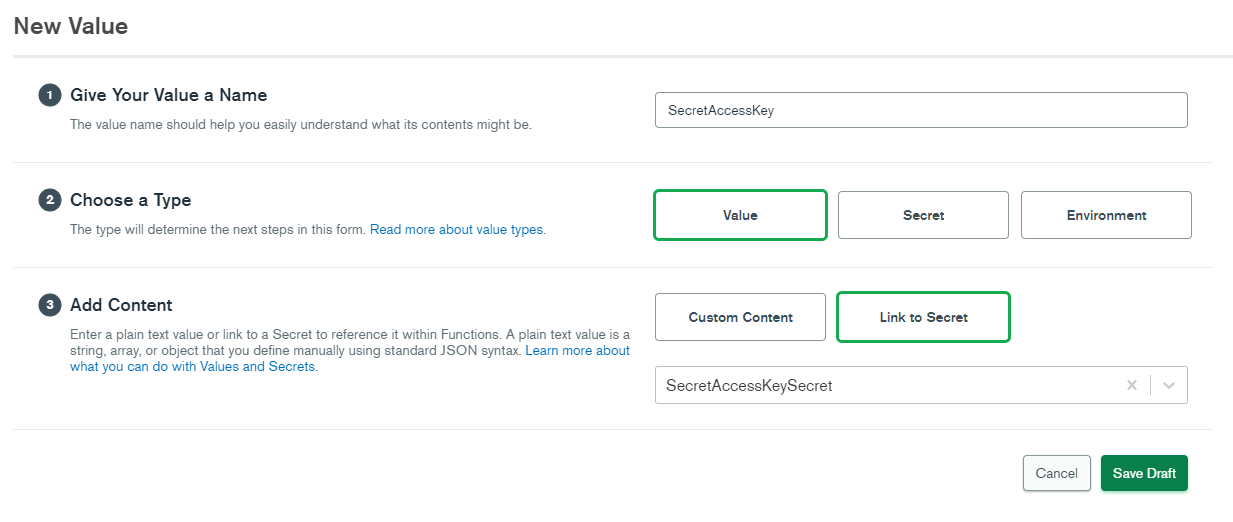Click the step 1 number badge
The image size is (1233, 522).
[49, 96]
